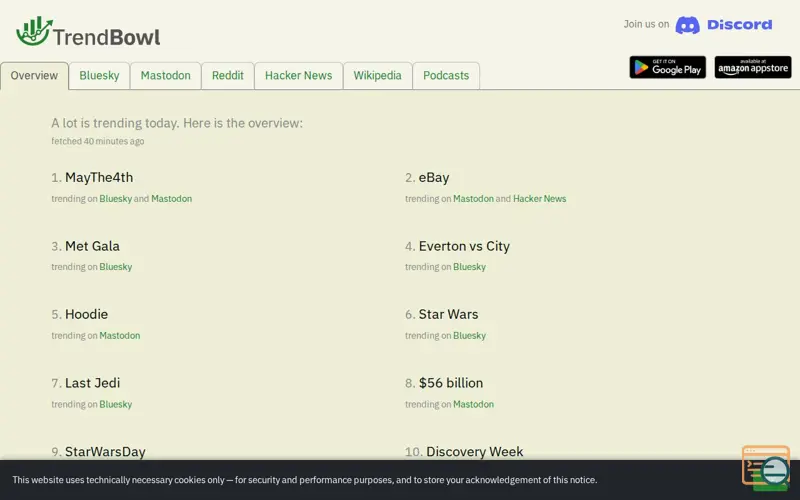This screenshot has height=500, width=800.
Task: Click the Discovery Week trend title
Action: pyautogui.click(x=474, y=452)
